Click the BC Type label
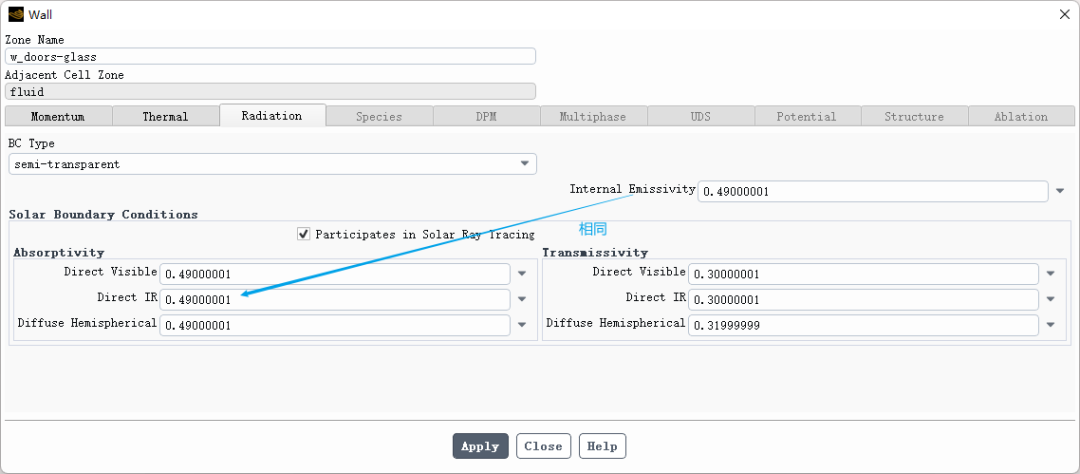This screenshot has height=474, width=1080. tap(31, 143)
